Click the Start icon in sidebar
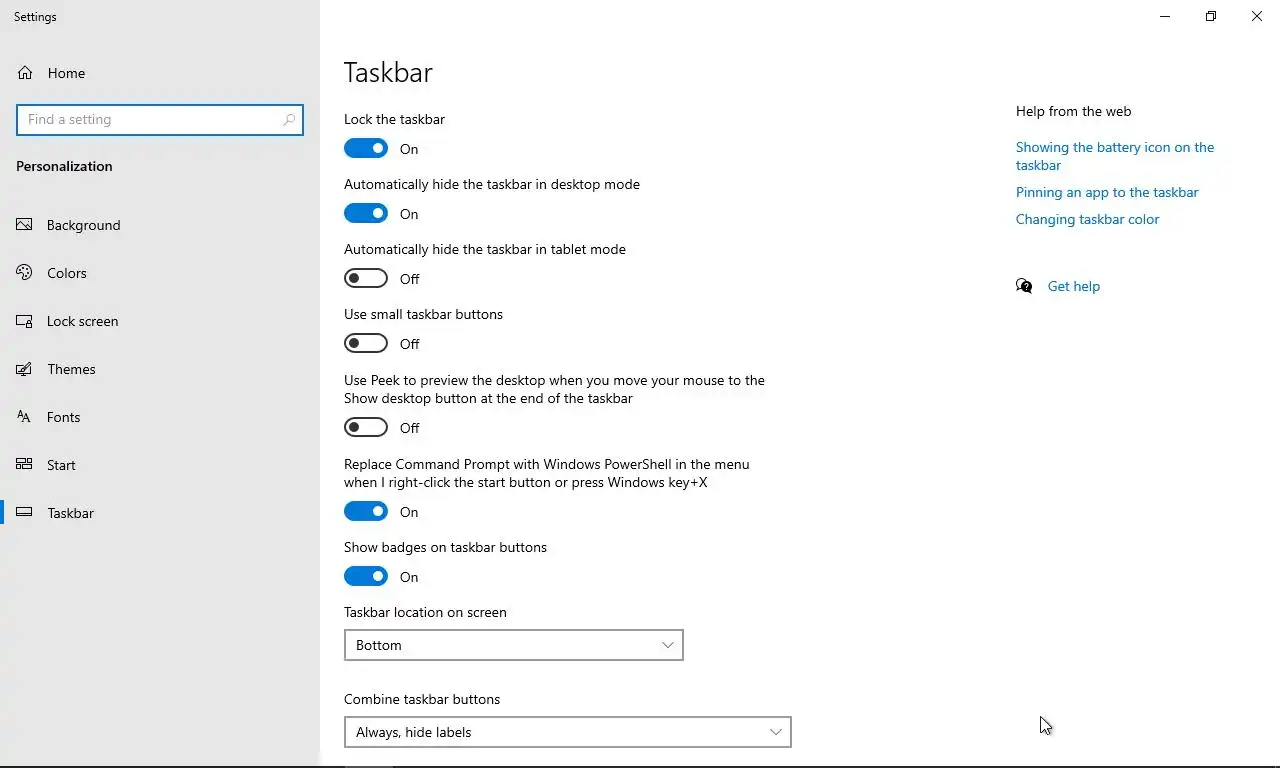 tap(25, 465)
